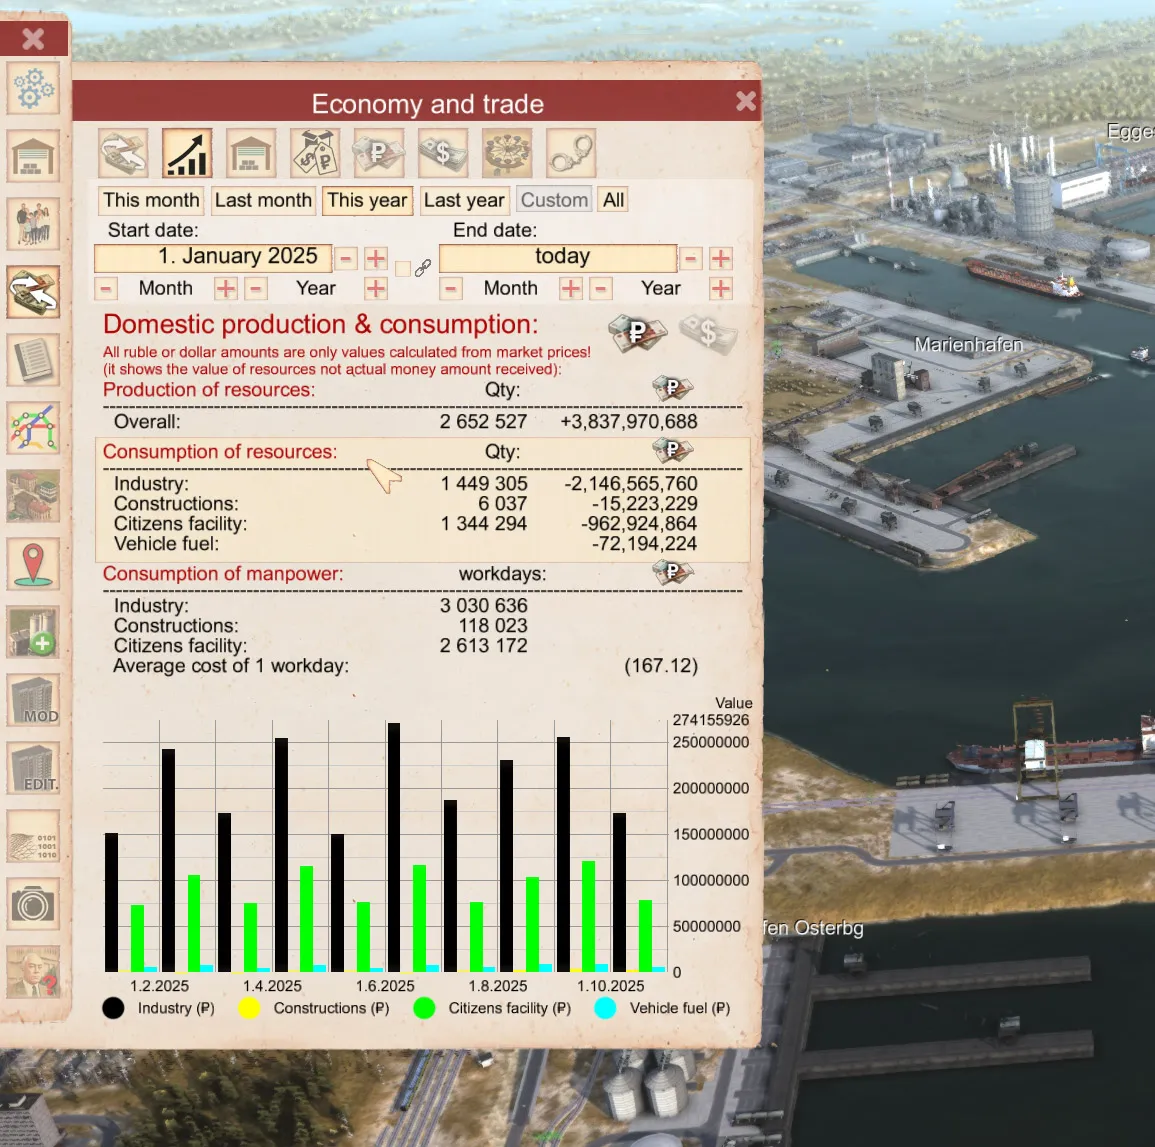Open the map pin marker tool
The height and width of the screenshot is (1147, 1155).
[x=33, y=565]
